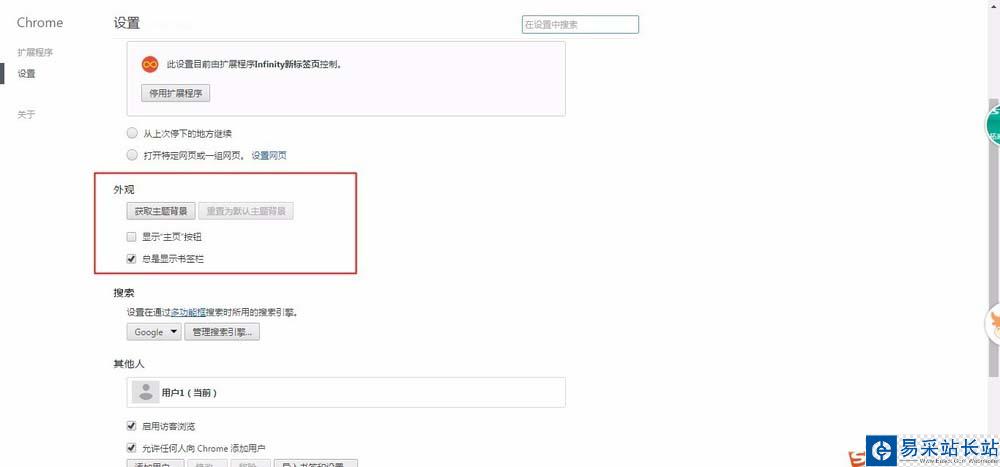Select 打开特定网页或一组网页 radio option
This screenshot has width=1000, height=467.
tap(132, 154)
